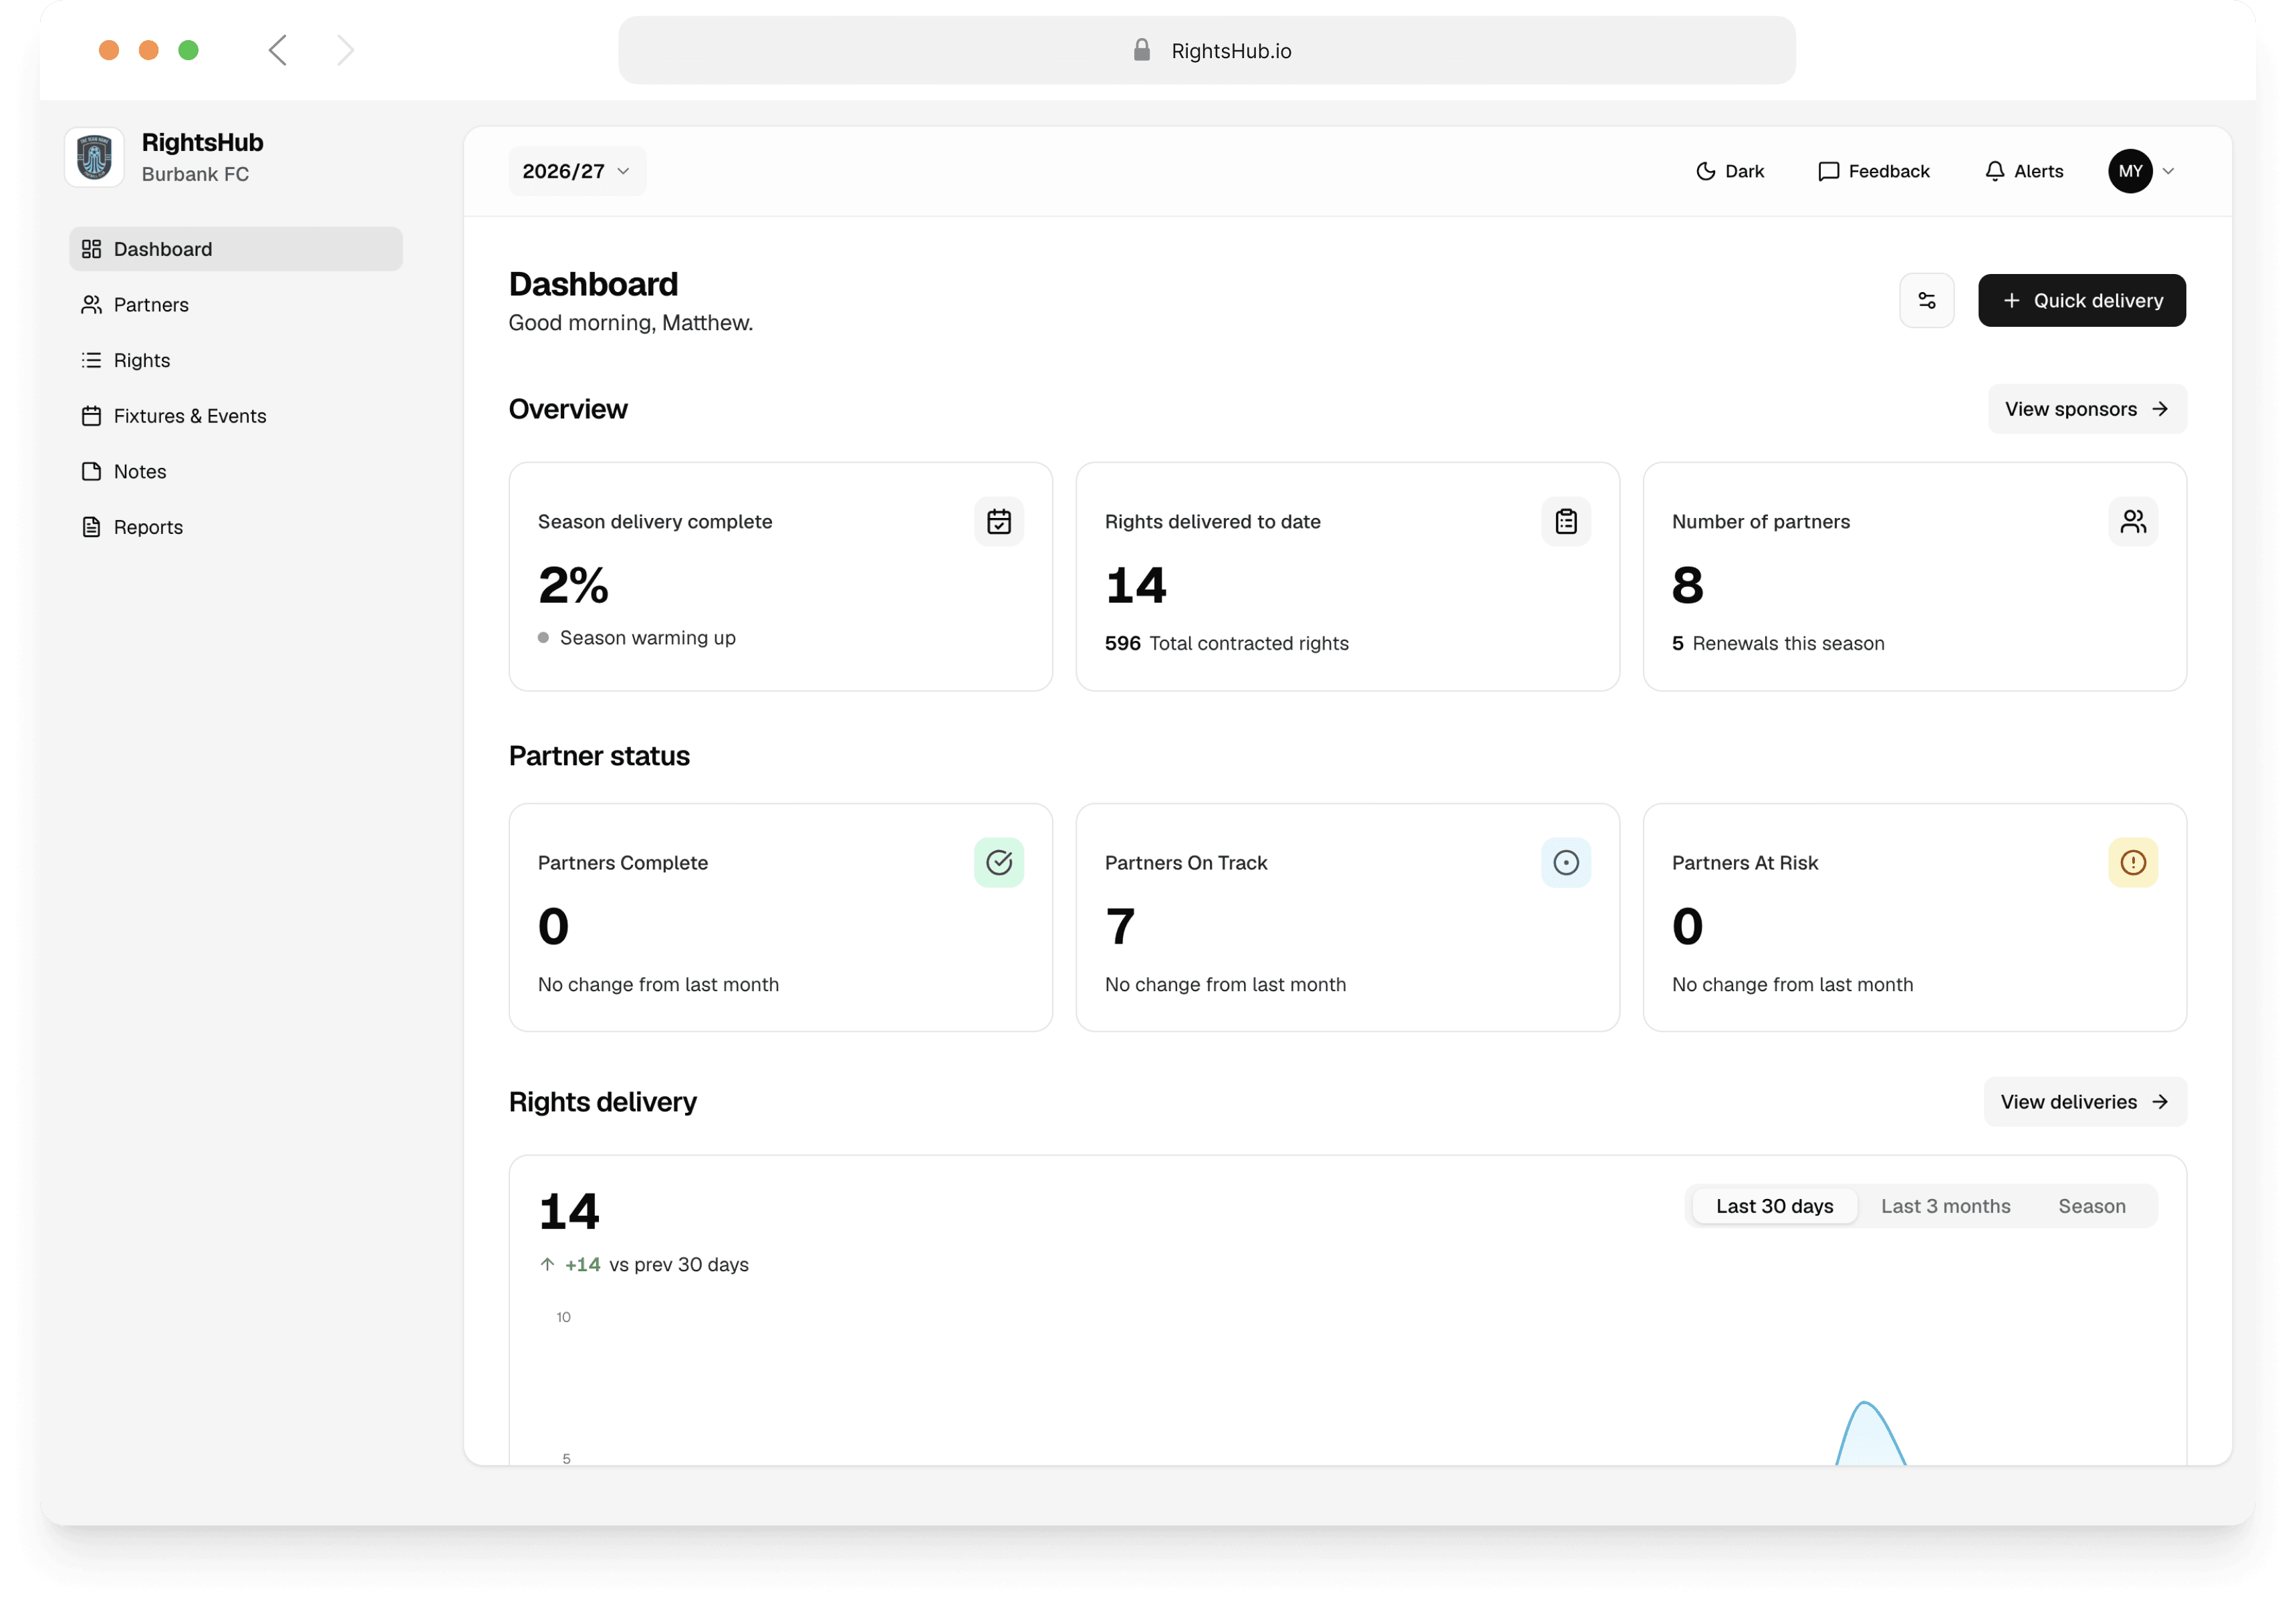
Task: Open Reports from the sidebar
Action: (x=235, y=527)
